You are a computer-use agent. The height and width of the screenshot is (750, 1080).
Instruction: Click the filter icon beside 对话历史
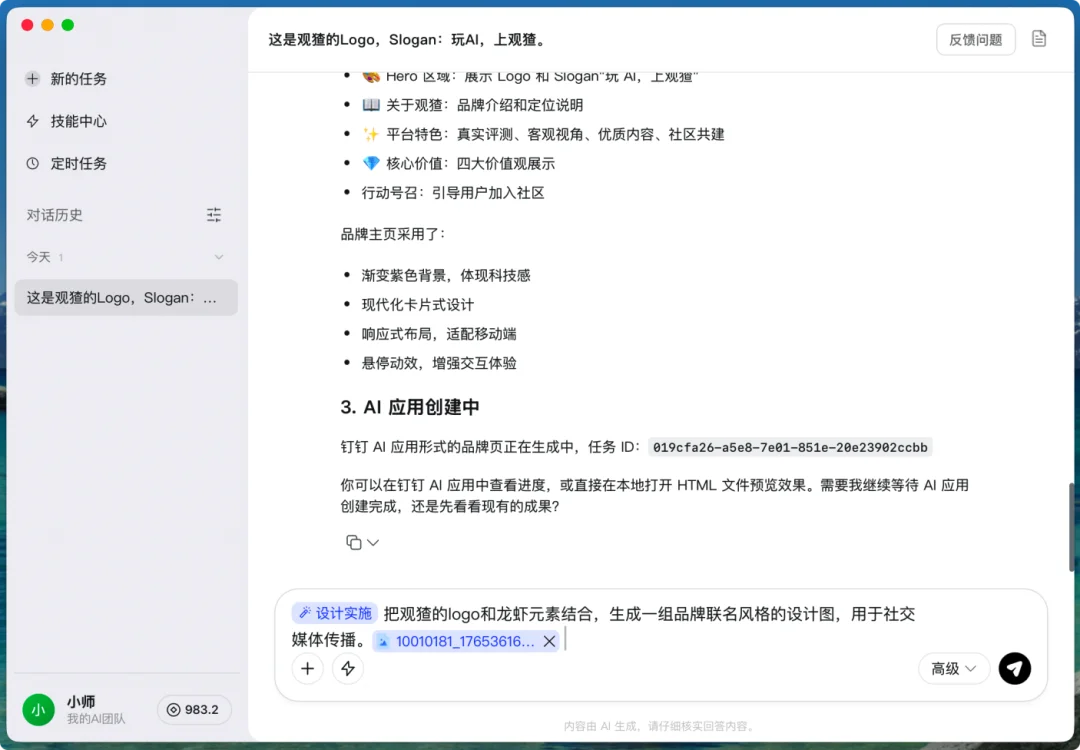pyautogui.click(x=213, y=214)
